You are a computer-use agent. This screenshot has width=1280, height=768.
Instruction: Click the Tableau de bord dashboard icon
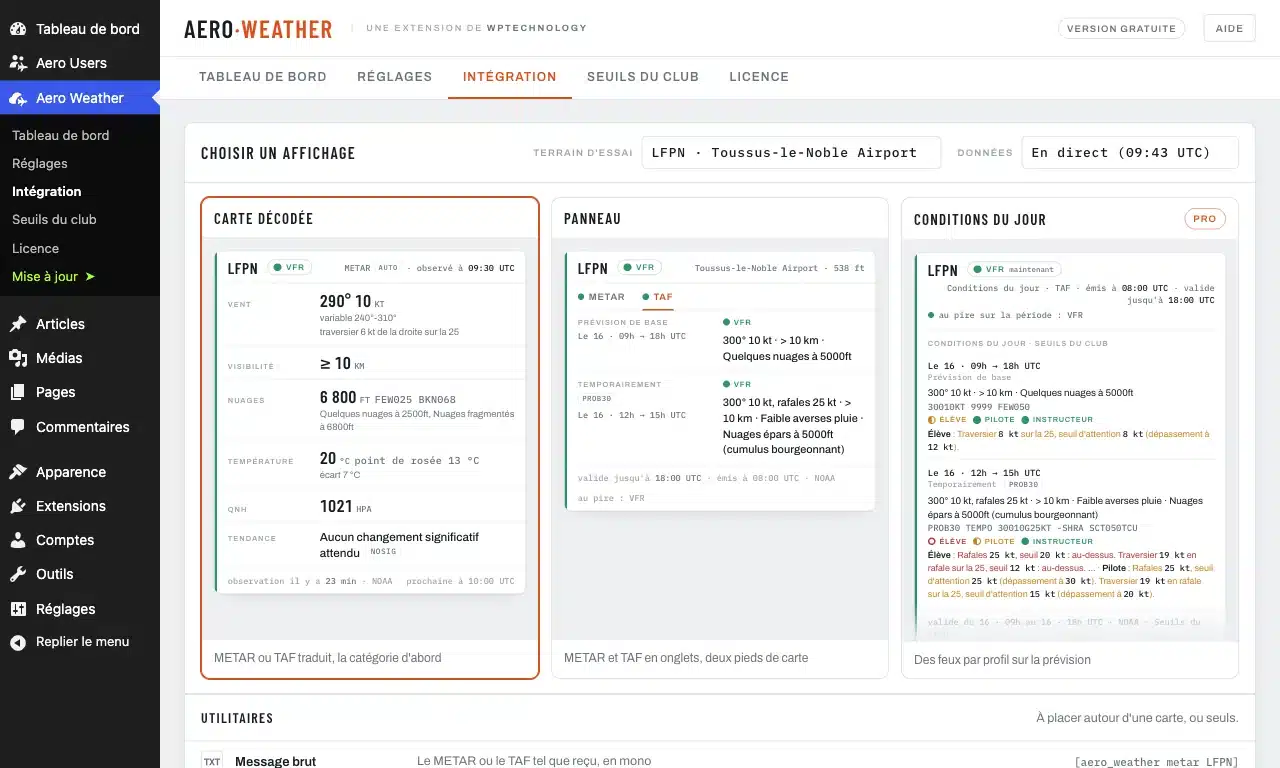pyautogui.click(x=18, y=29)
